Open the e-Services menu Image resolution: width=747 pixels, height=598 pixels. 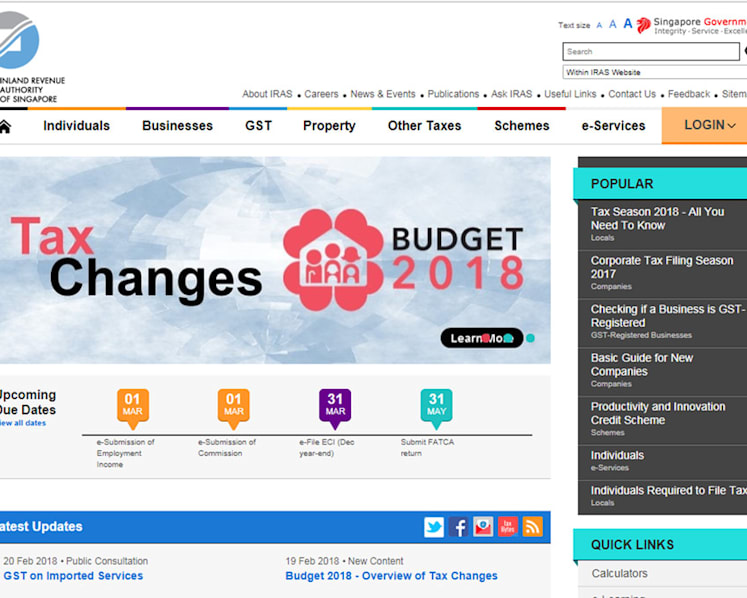pyautogui.click(x=613, y=126)
